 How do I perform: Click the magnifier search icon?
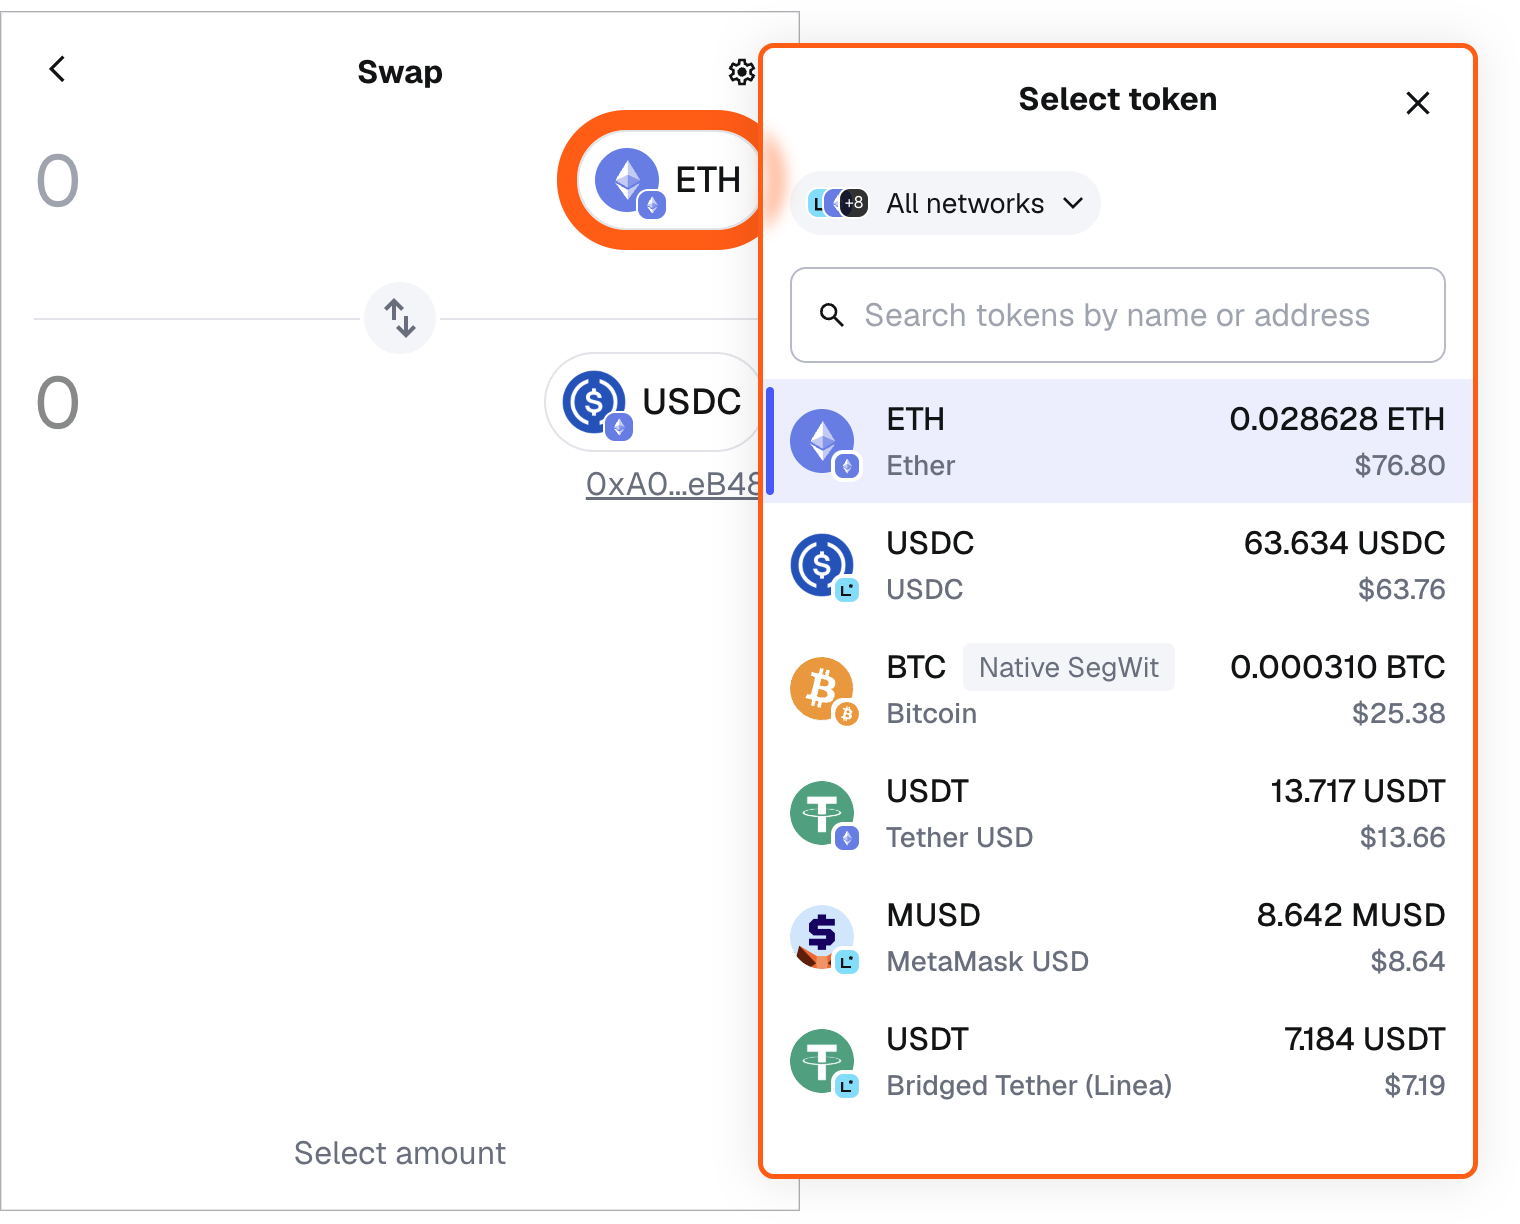[x=831, y=315]
